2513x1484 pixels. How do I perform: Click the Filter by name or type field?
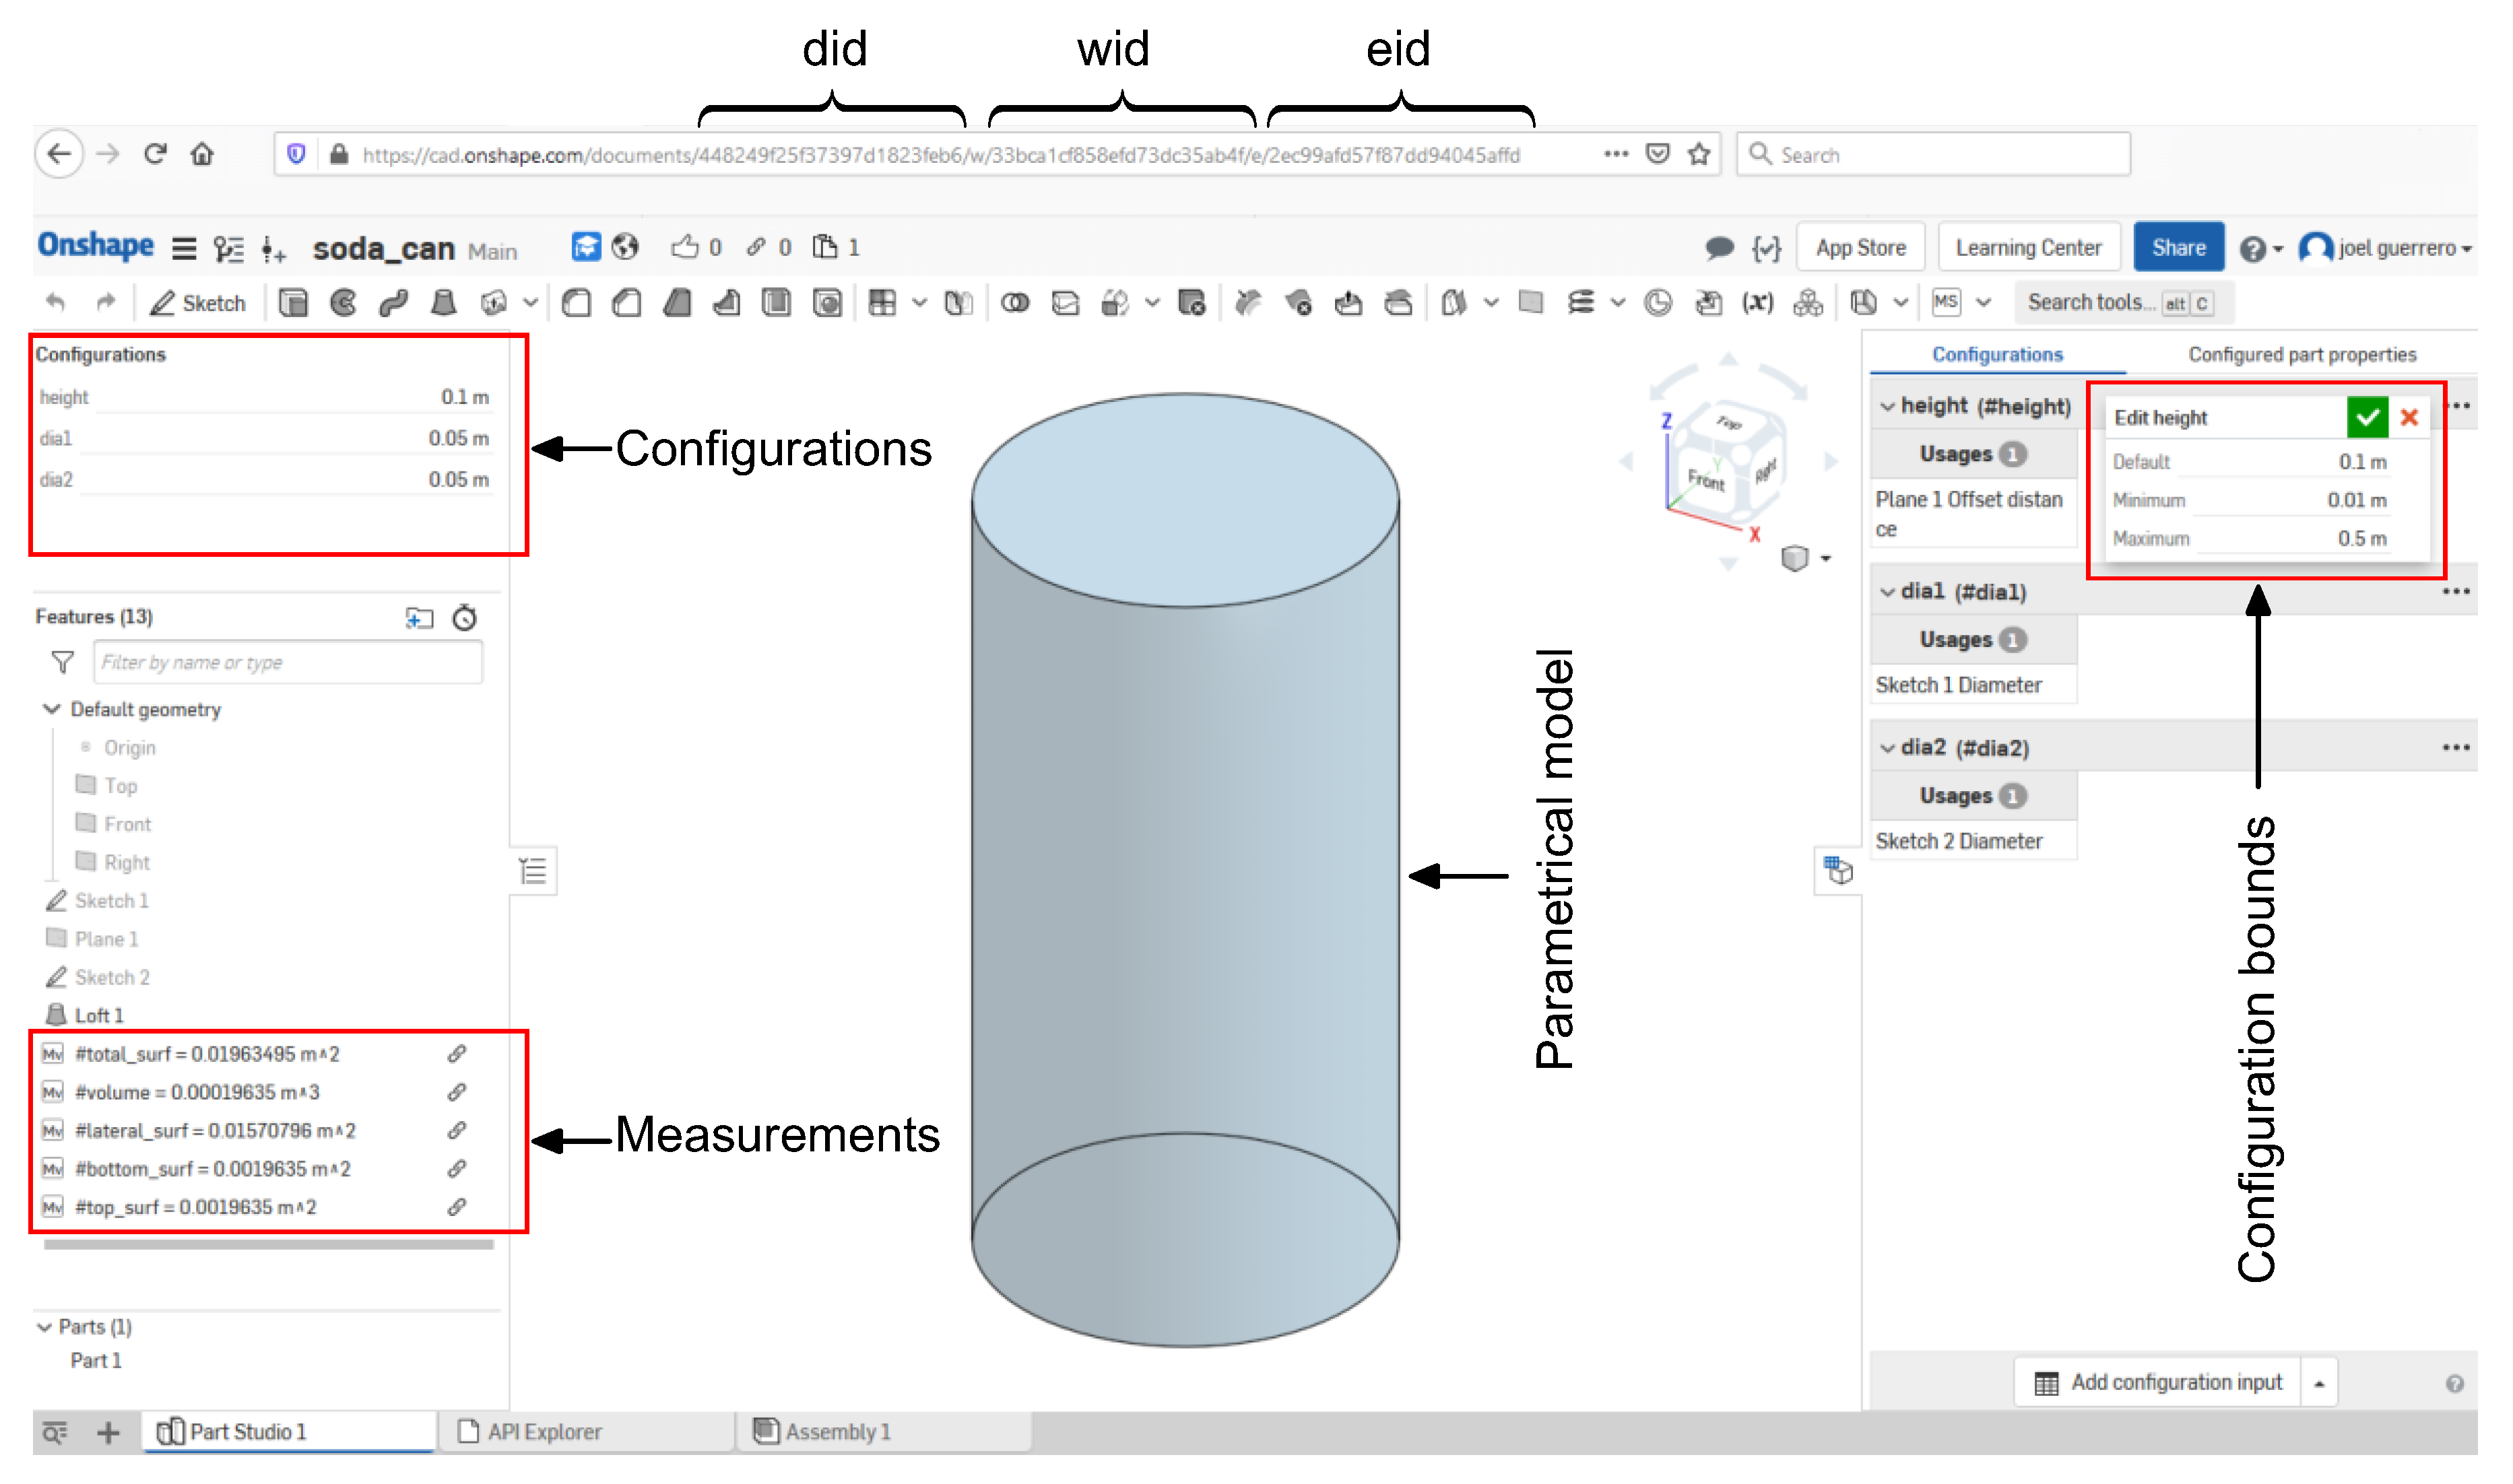coord(288,662)
